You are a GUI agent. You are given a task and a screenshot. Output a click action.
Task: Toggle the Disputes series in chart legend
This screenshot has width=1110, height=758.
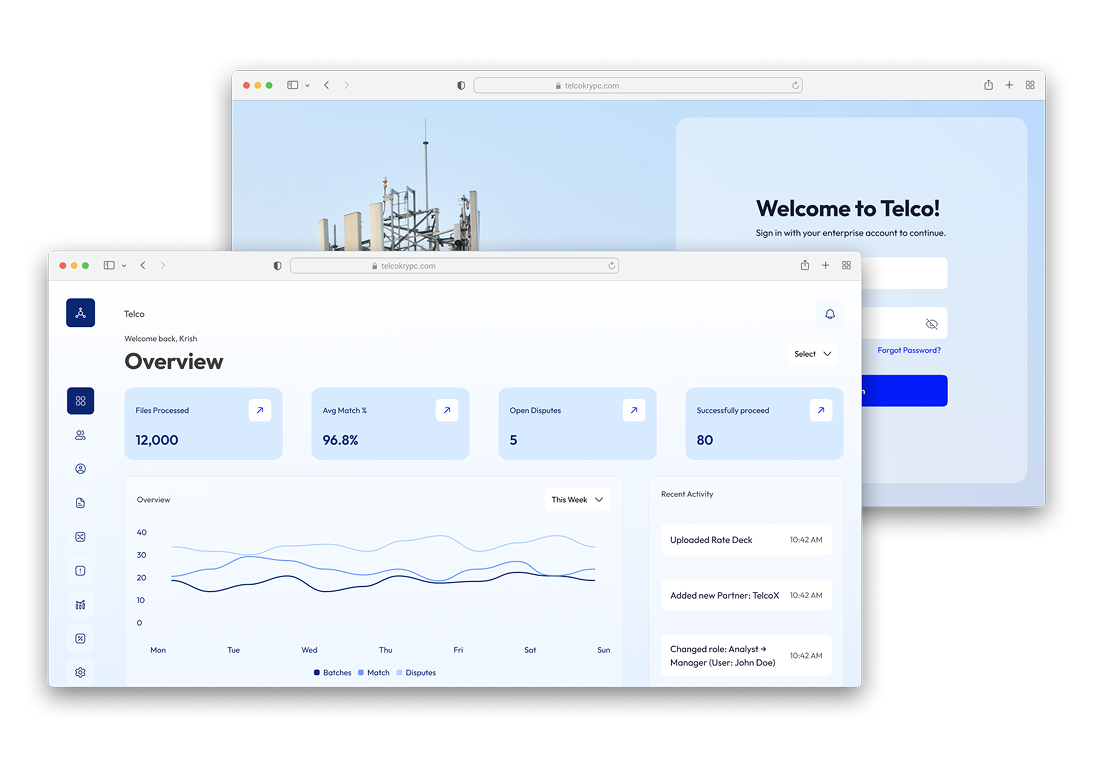coord(415,673)
